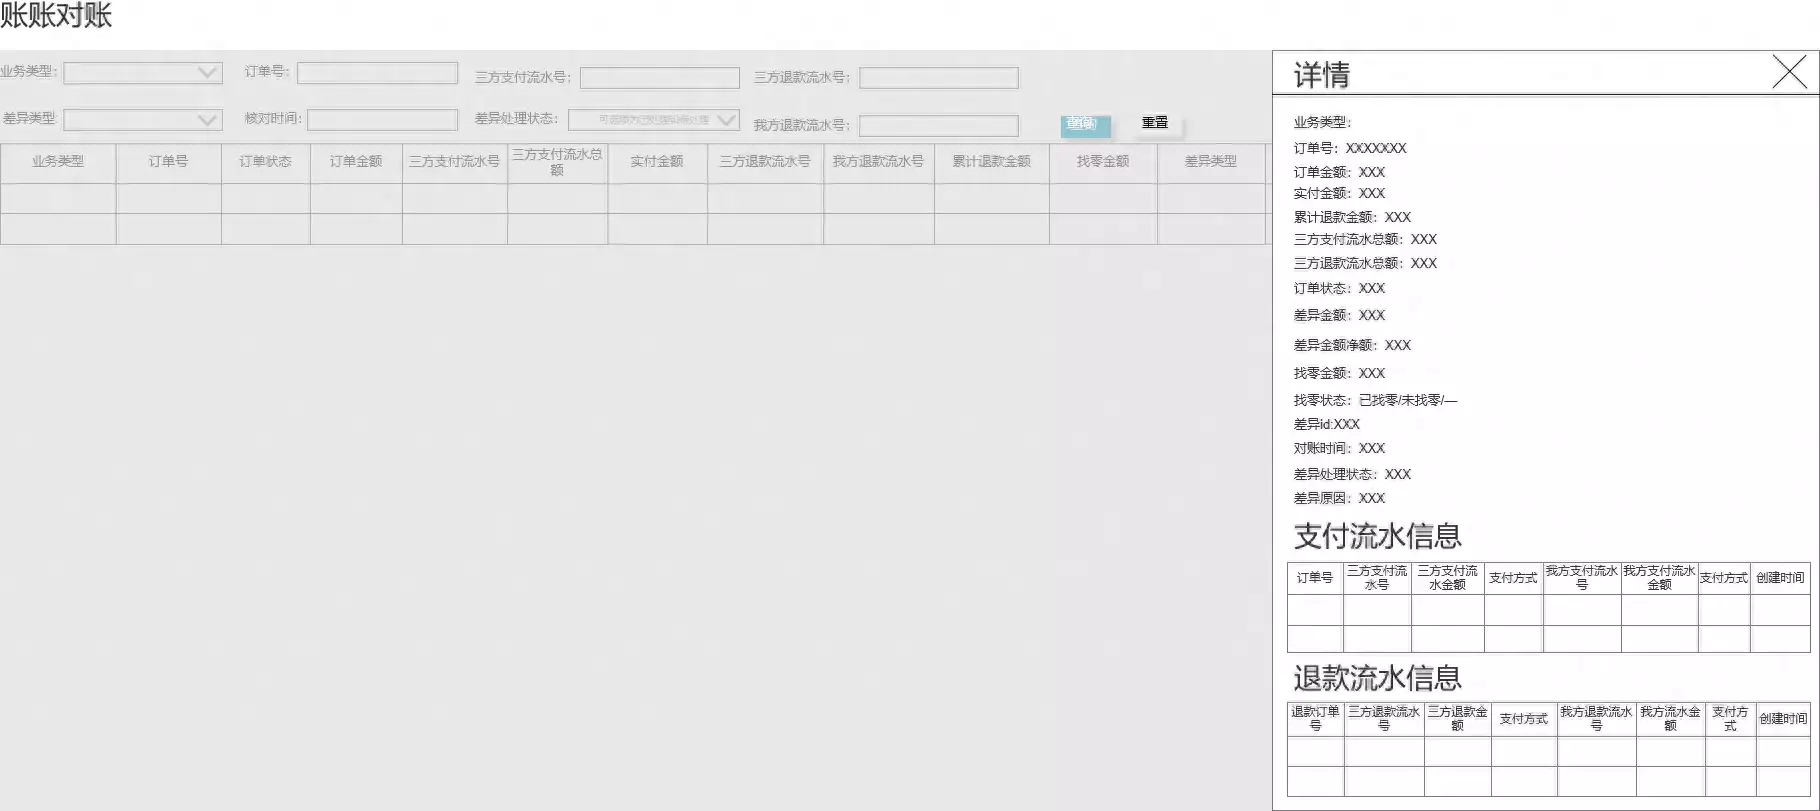Click the 差异原因: XXX detail line
Image resolution: width=1820 pixels, height=811 pixels.
point(1339,498)
